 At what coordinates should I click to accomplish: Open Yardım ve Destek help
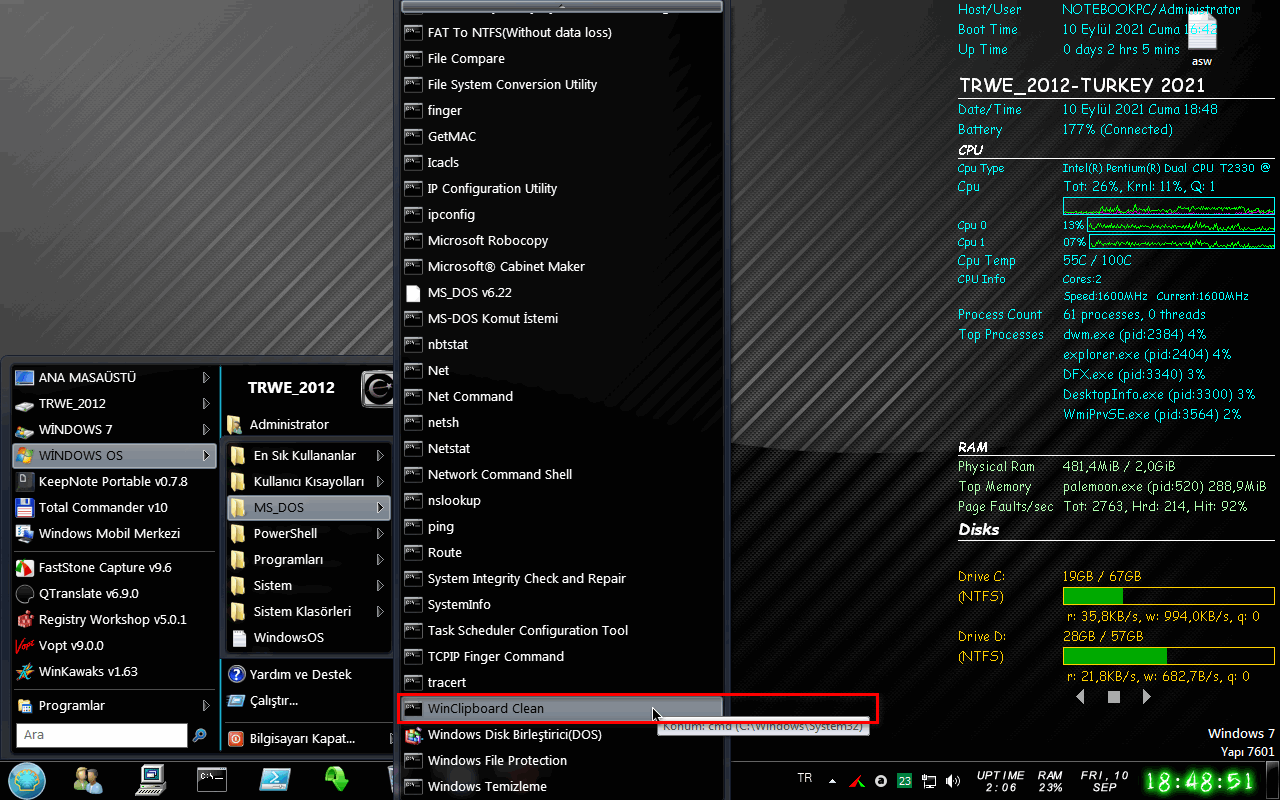click(x=308, y=674)
